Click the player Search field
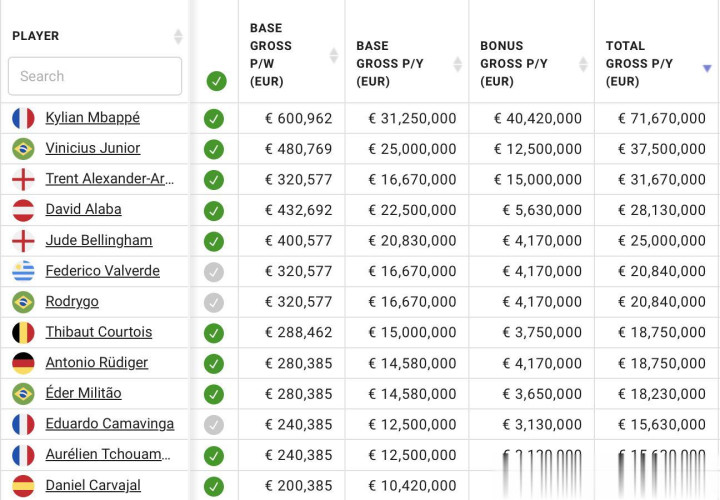 95,76
